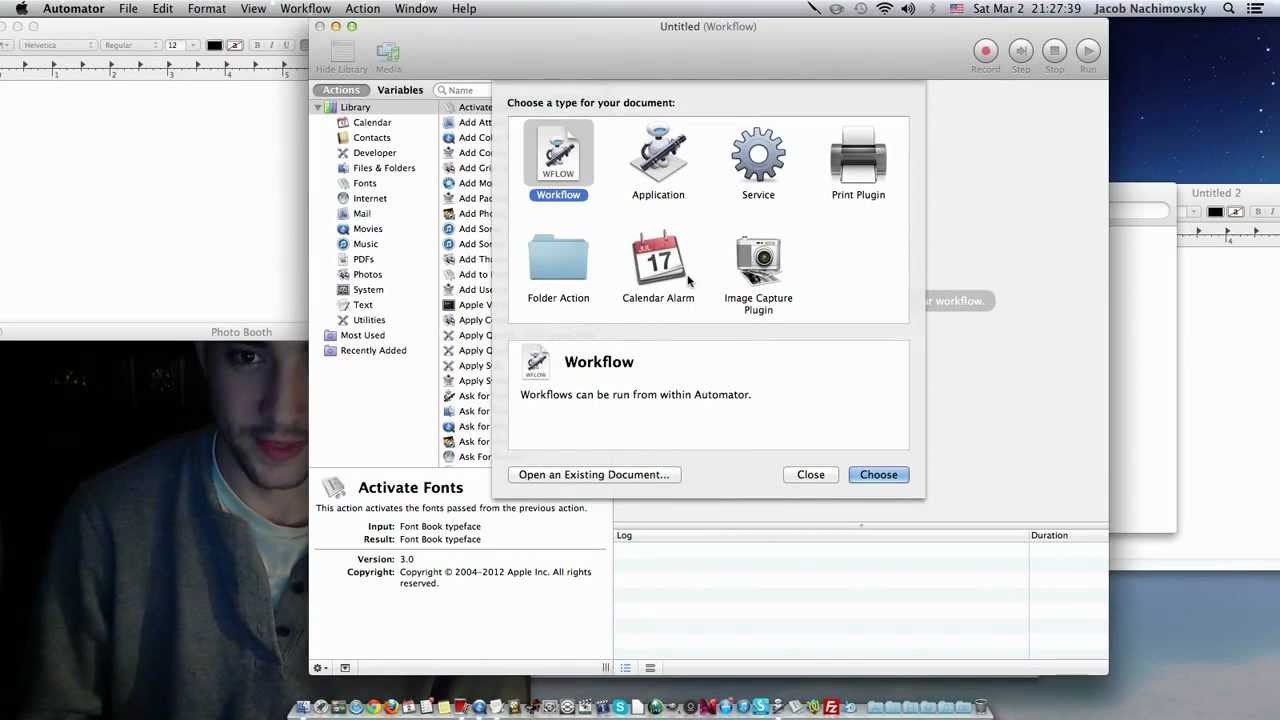Click the Choose button
Image resolution: width=1280 pixels, height=720 pixels.
[879, 475]
